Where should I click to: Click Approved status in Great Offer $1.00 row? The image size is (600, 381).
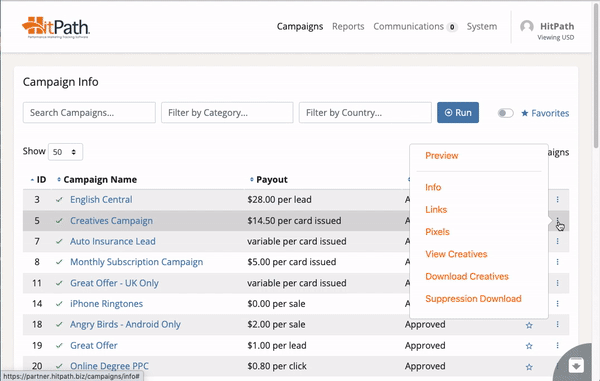pyautogui.click(x=425, y=345)
